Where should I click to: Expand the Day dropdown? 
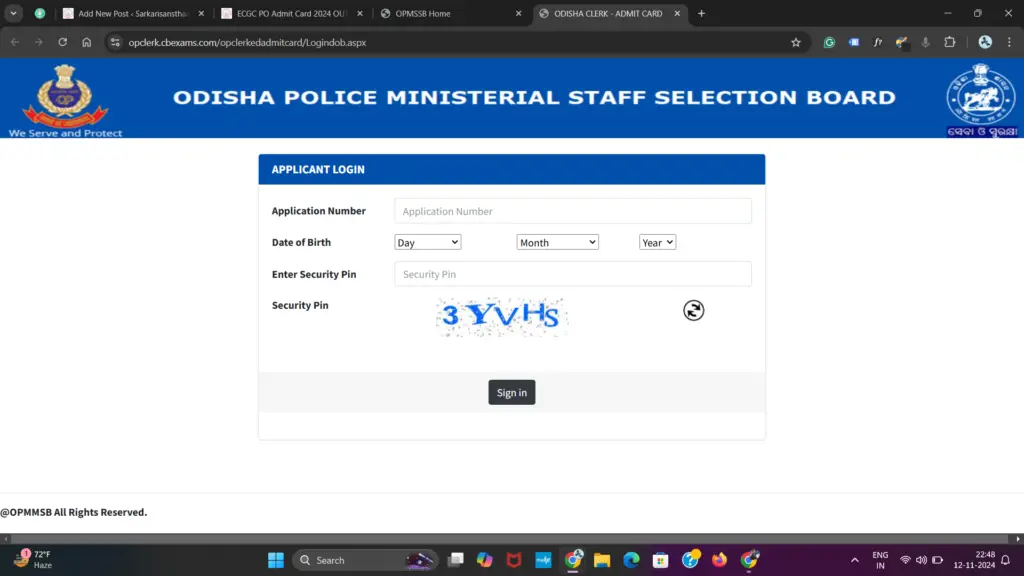click(428, 242)
